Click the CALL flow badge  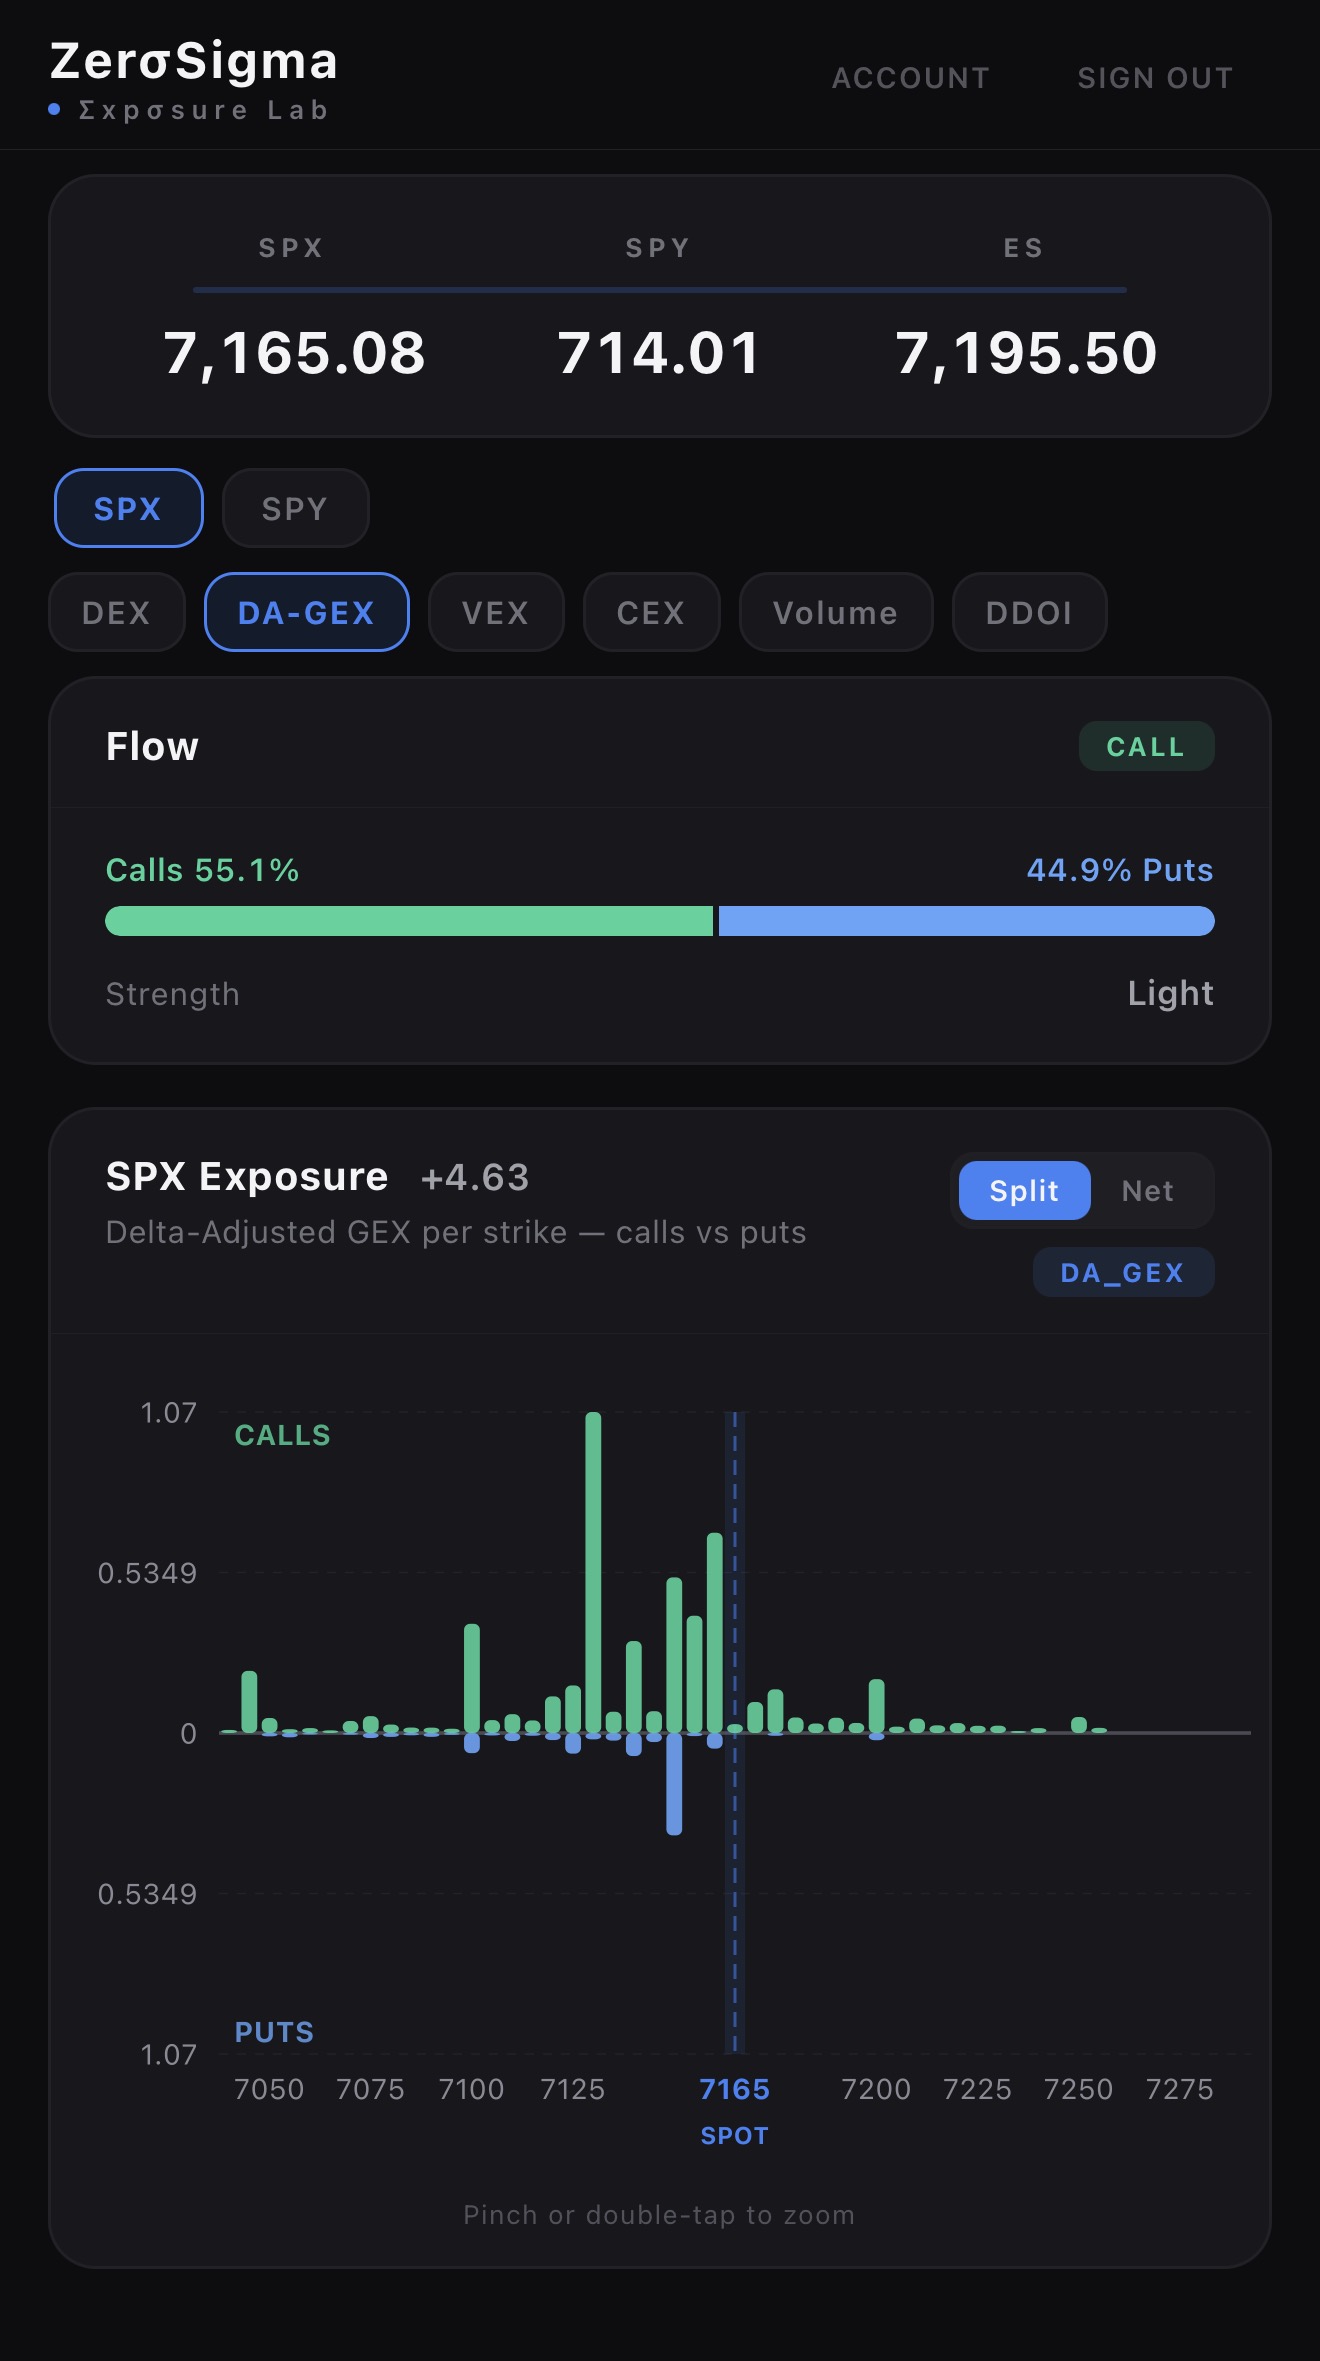click(1146, 746)
